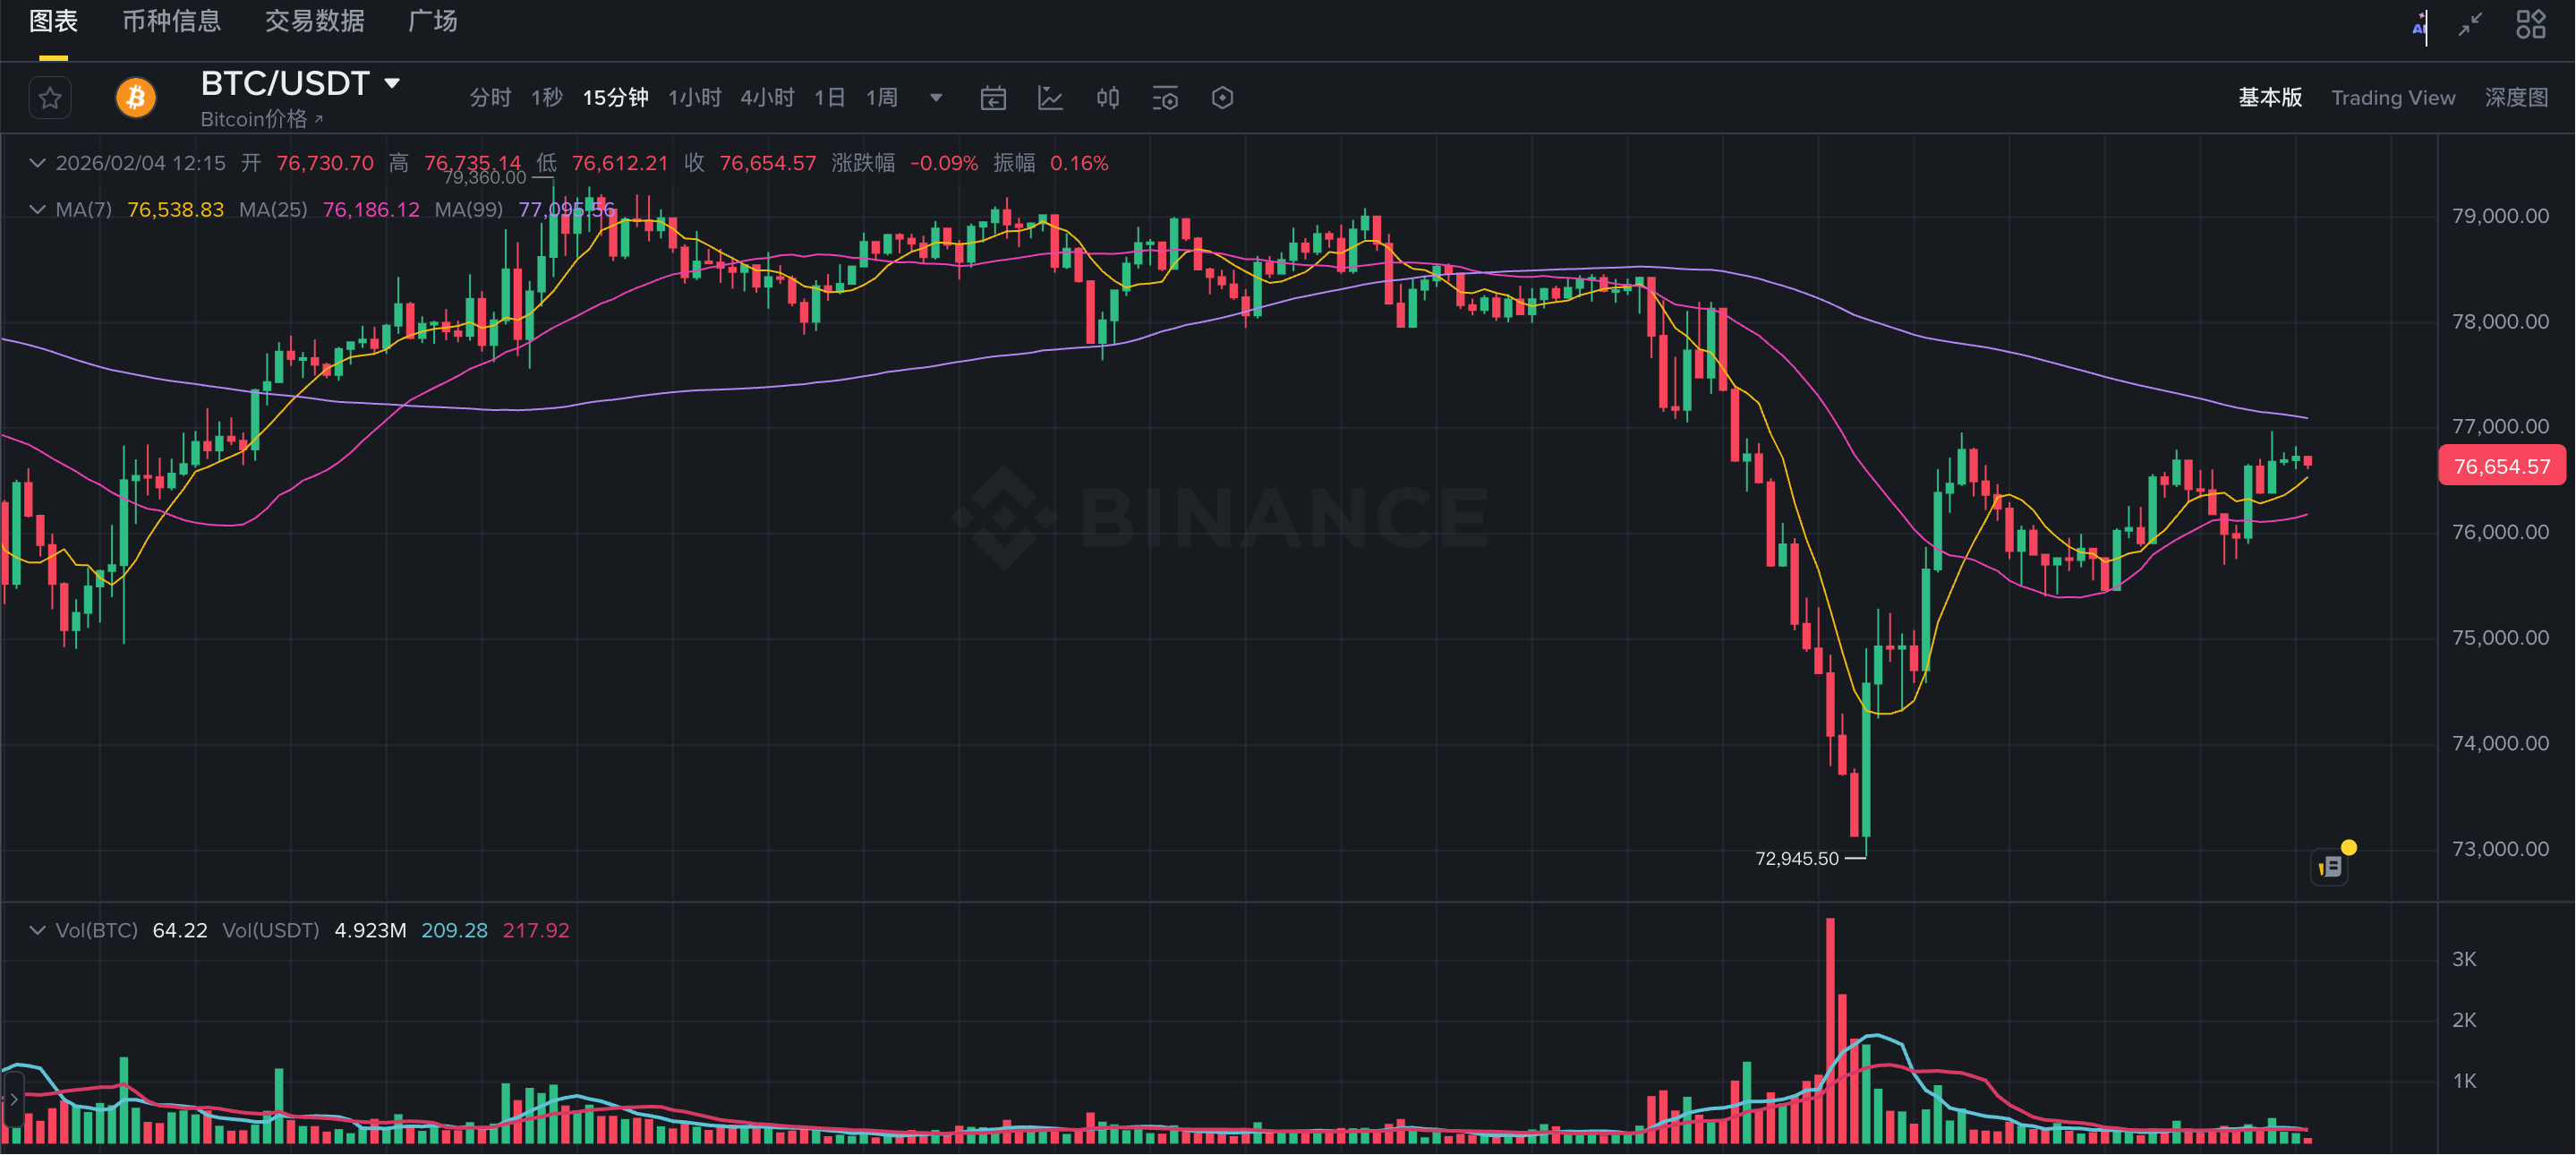Screen dimensions: 2576x1155
Task: Collapse the MA indicator row chevron
Action: coord(37,210)
